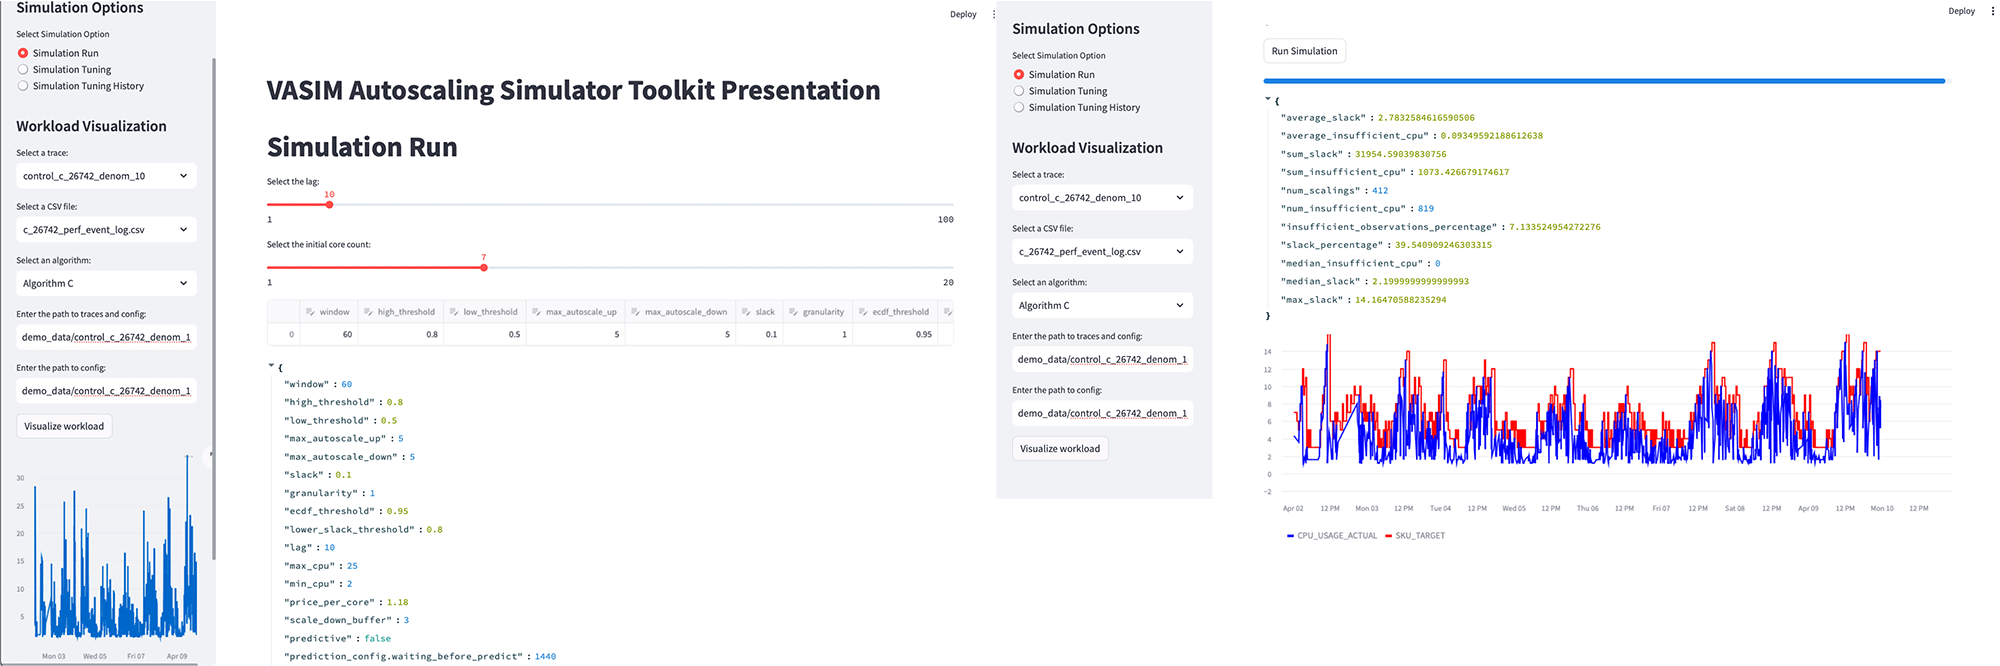
Task: Collapse the config JSON starting with window
Action: pyautogui.click(x=271, y=366)
